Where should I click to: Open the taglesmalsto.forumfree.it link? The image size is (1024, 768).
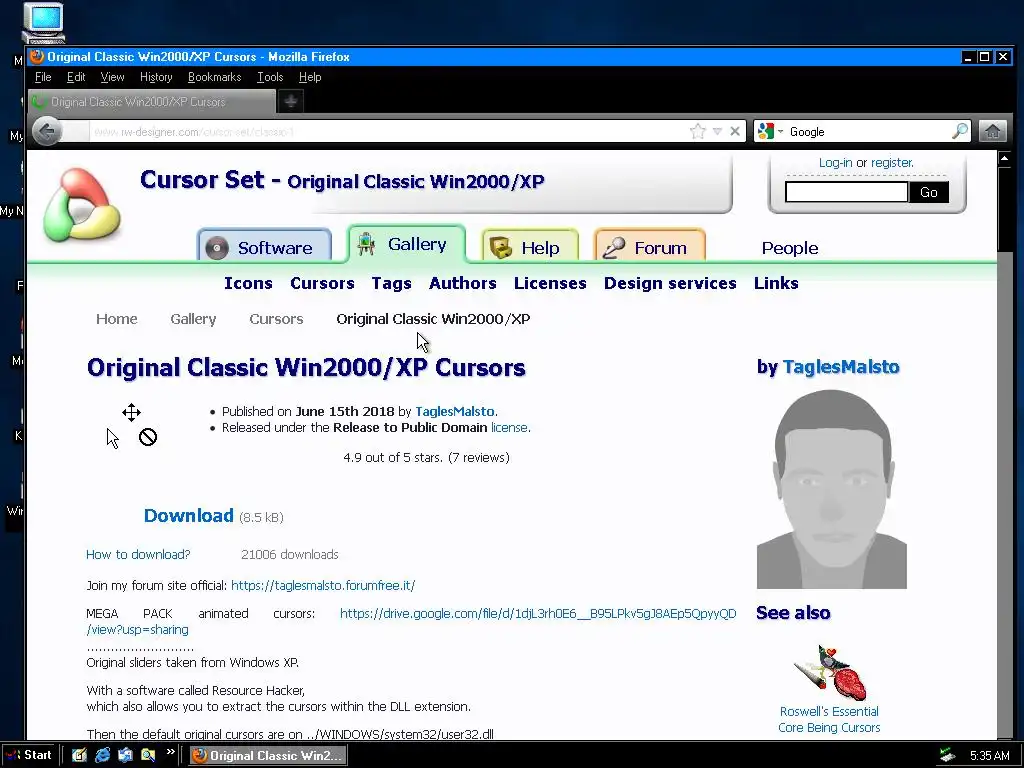323,585
